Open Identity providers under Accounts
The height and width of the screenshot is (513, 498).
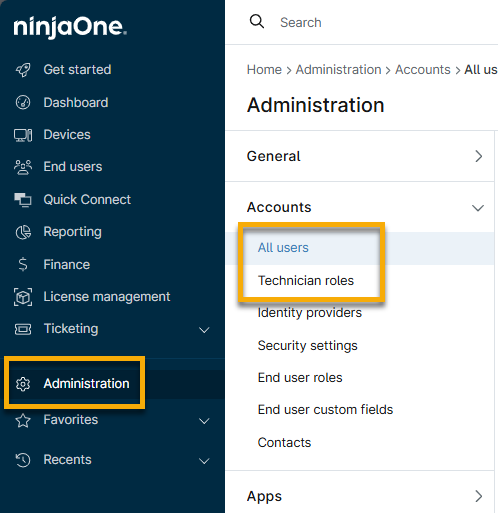[x=310, y=313]
